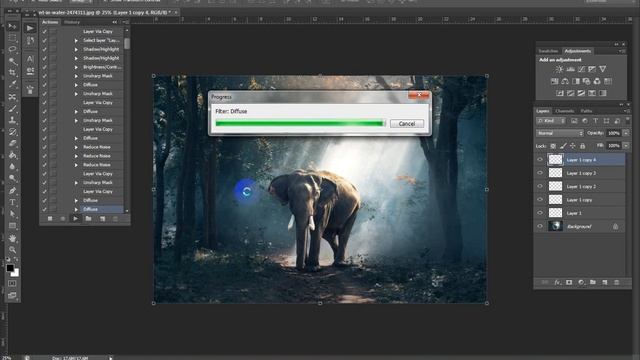Add a Color Balance adjustment
The width and height of the screenshot is (640, 360).
565,81
